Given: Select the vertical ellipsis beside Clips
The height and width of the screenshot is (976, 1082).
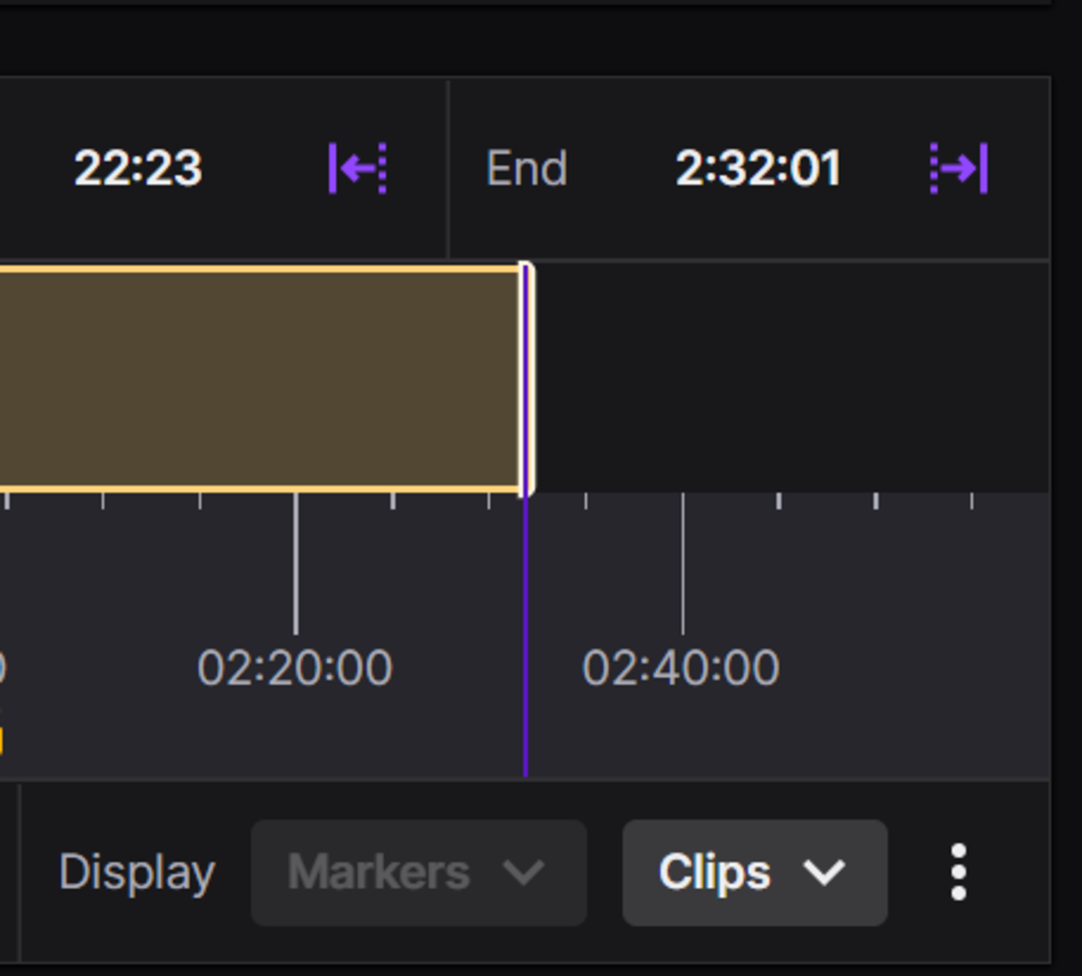Looking at the screenshot, I should click(x=959, y=873).
